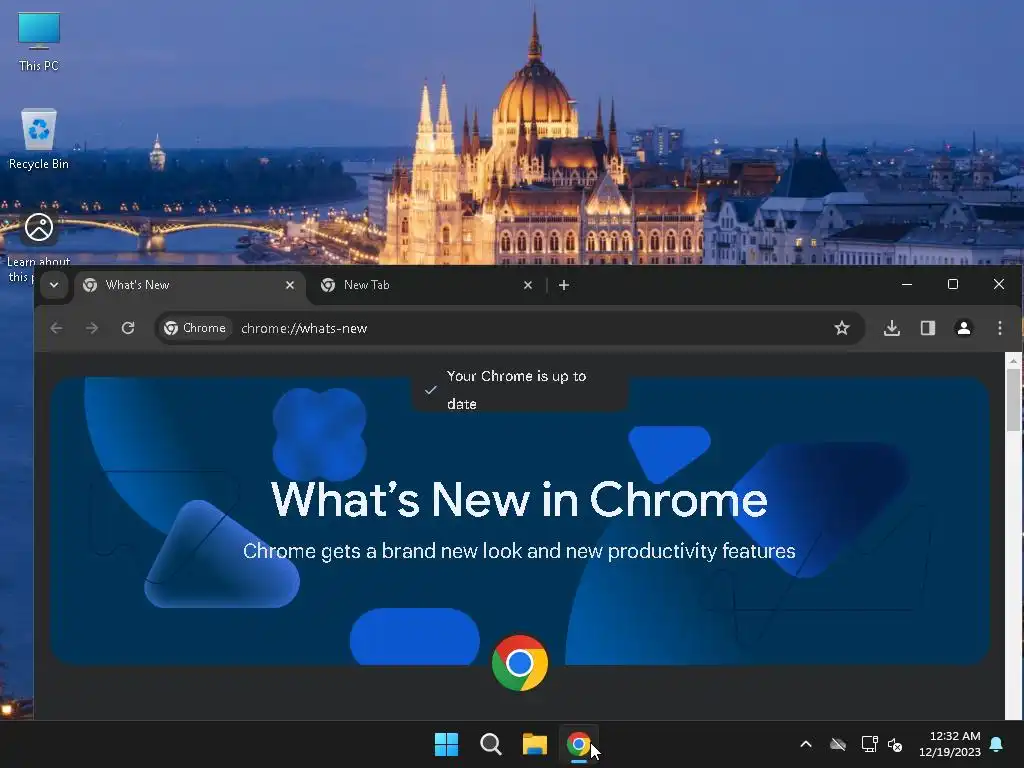1024x768 pixels.
Task: Go forward using the forward arrow
Action: click(x=92, y=328)
